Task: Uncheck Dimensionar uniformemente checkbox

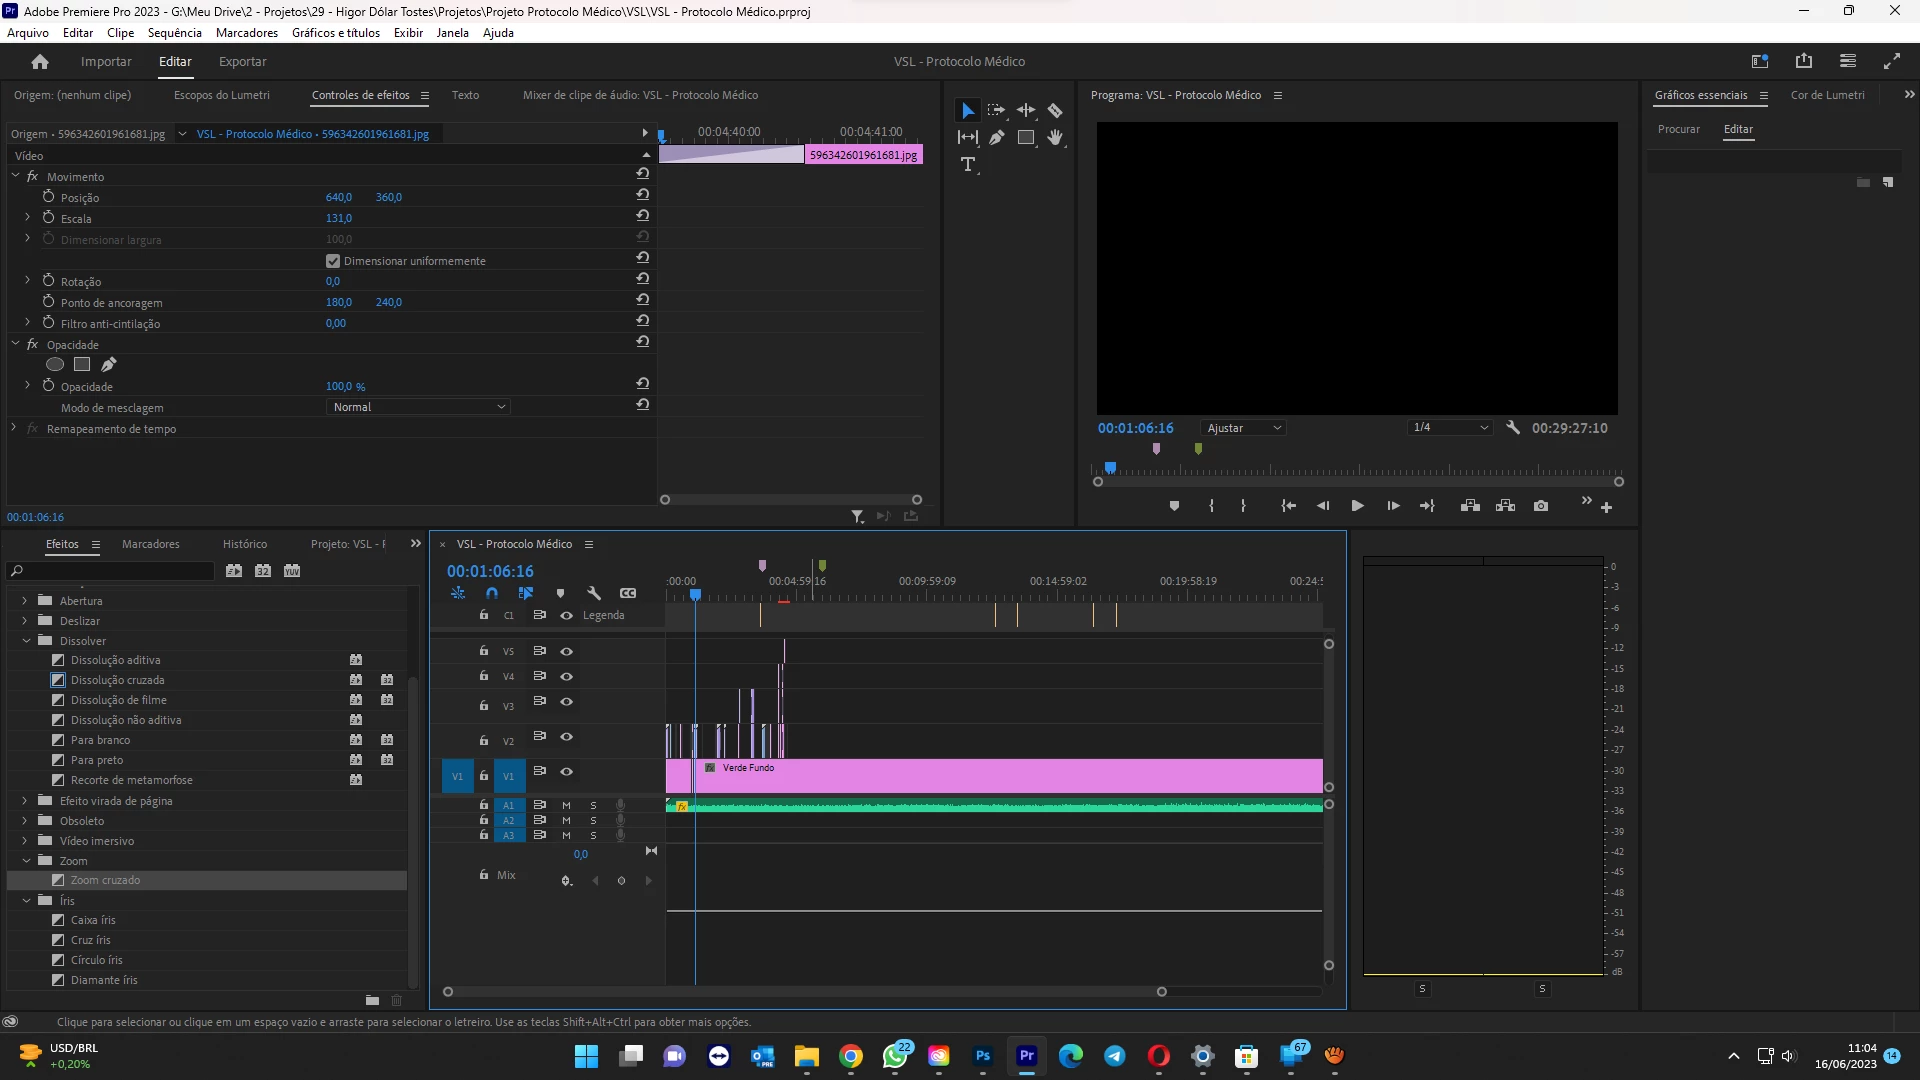Action: click(x=333, y=261)
